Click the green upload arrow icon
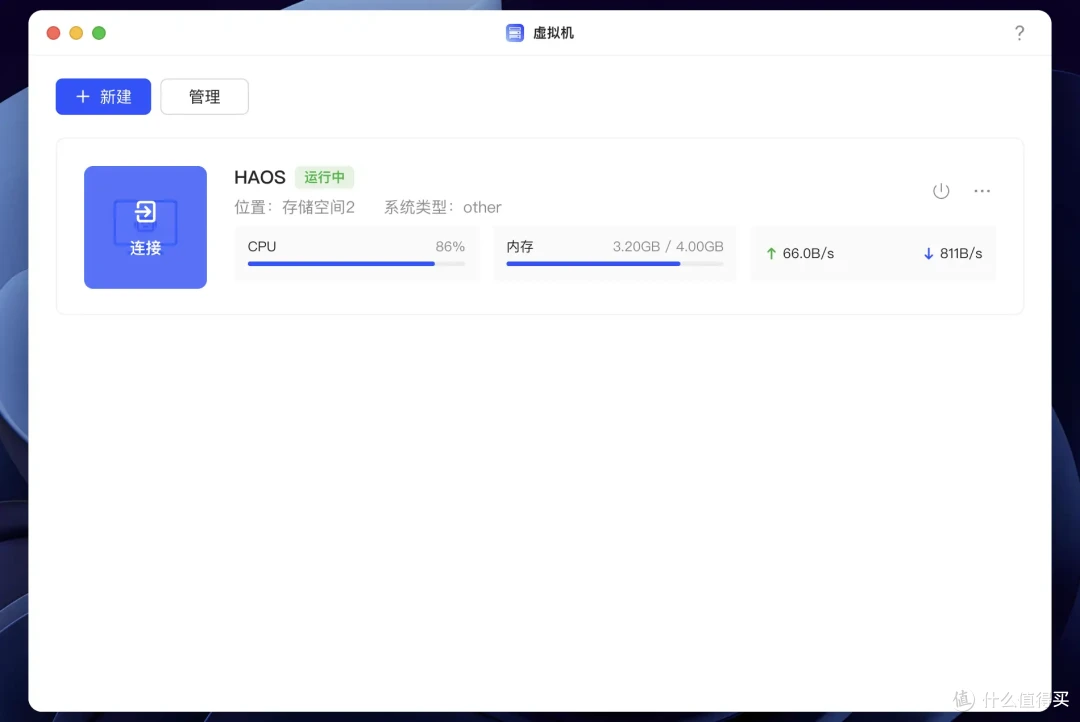The height and width of the screenshot is (722, 1080). point(771,254)
